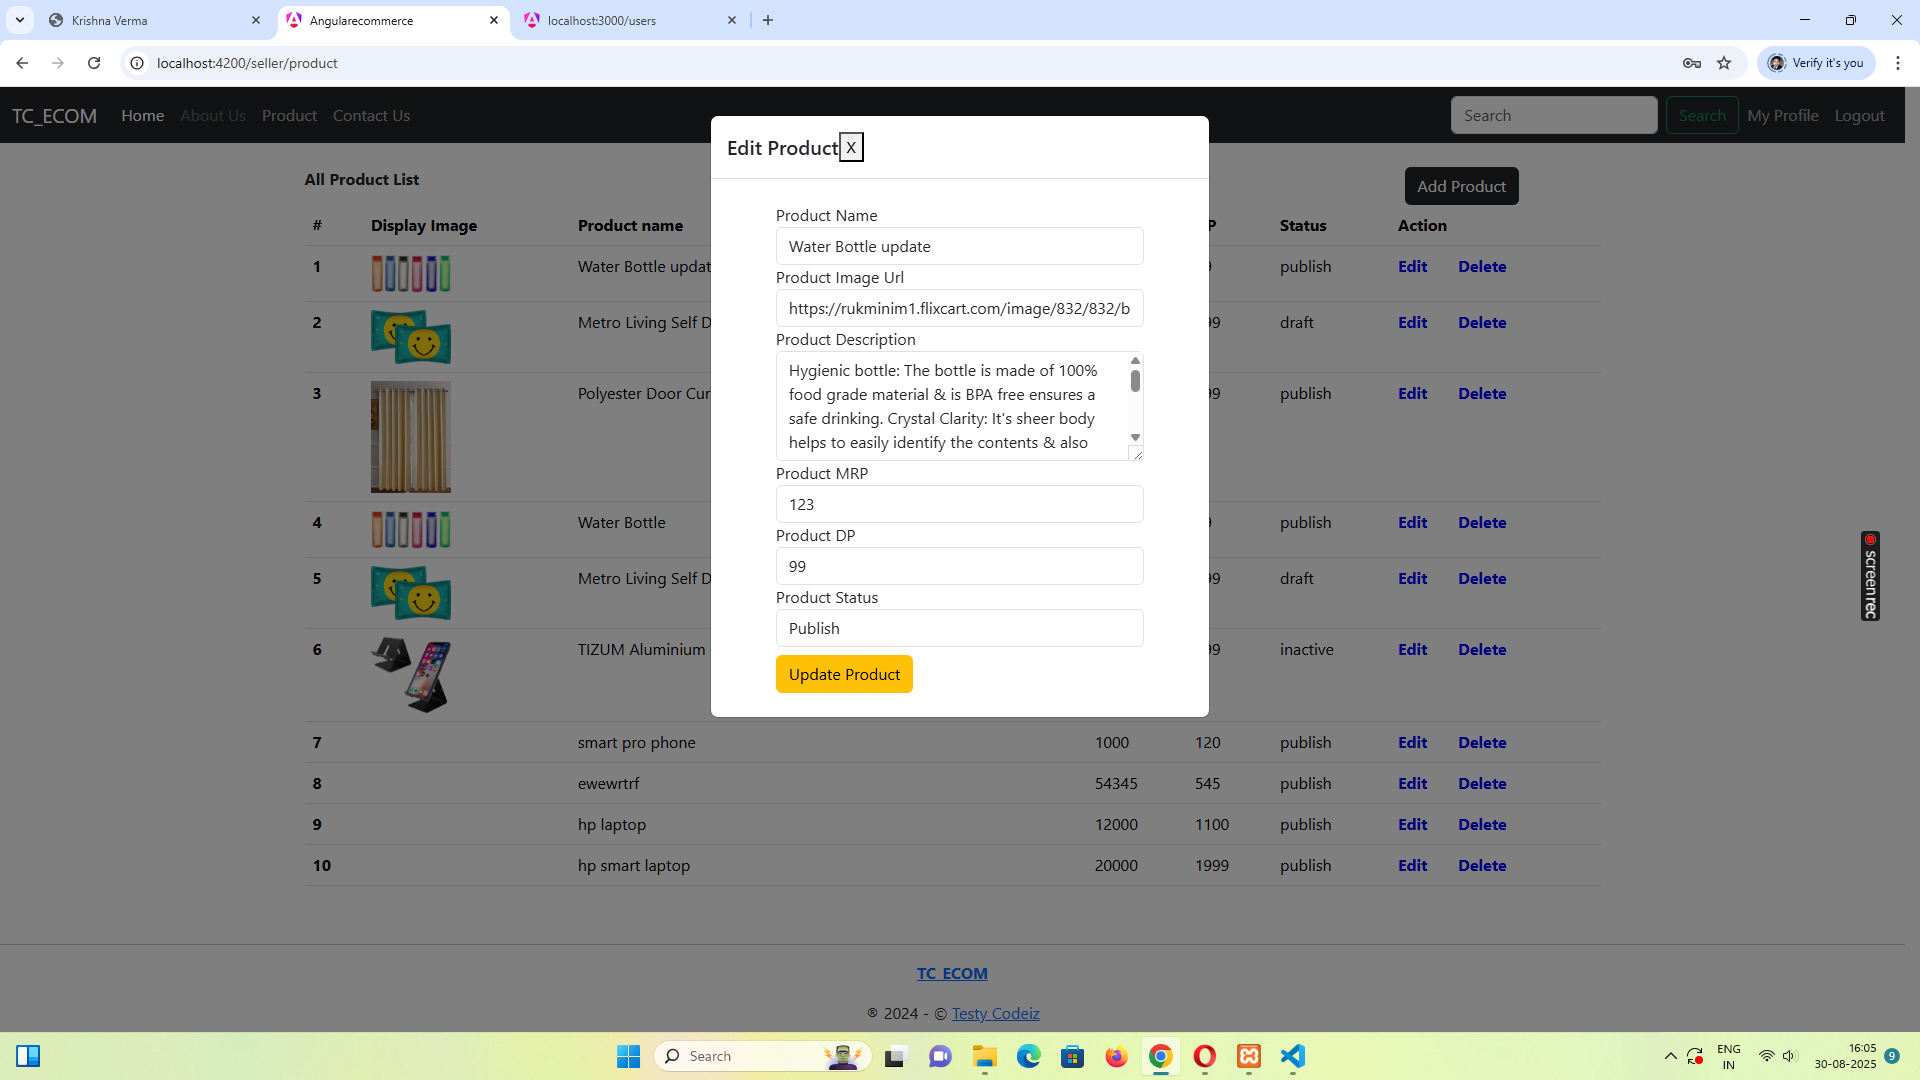Screen dimensions: 1920x1080
Task: Open the Testy Codeiz footer link
Action: pos(995,1013)
